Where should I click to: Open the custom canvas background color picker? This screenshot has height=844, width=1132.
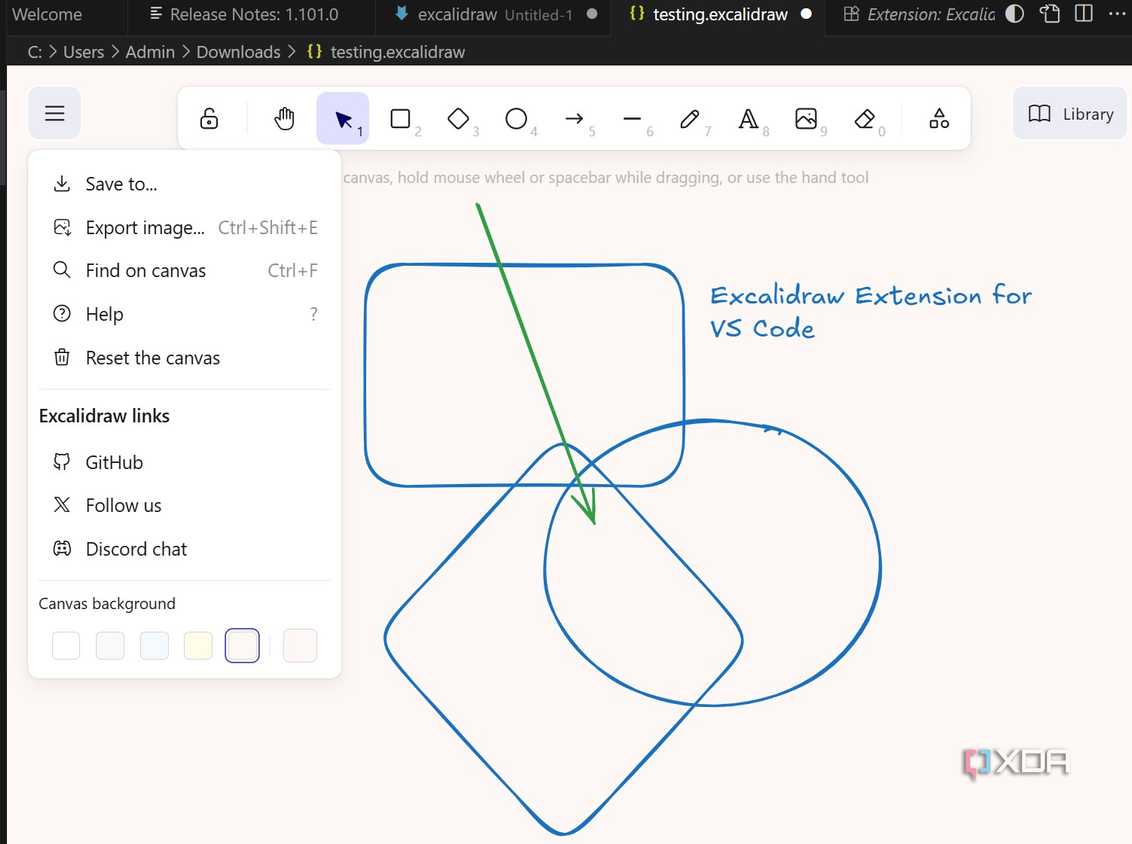coord(300,645)
